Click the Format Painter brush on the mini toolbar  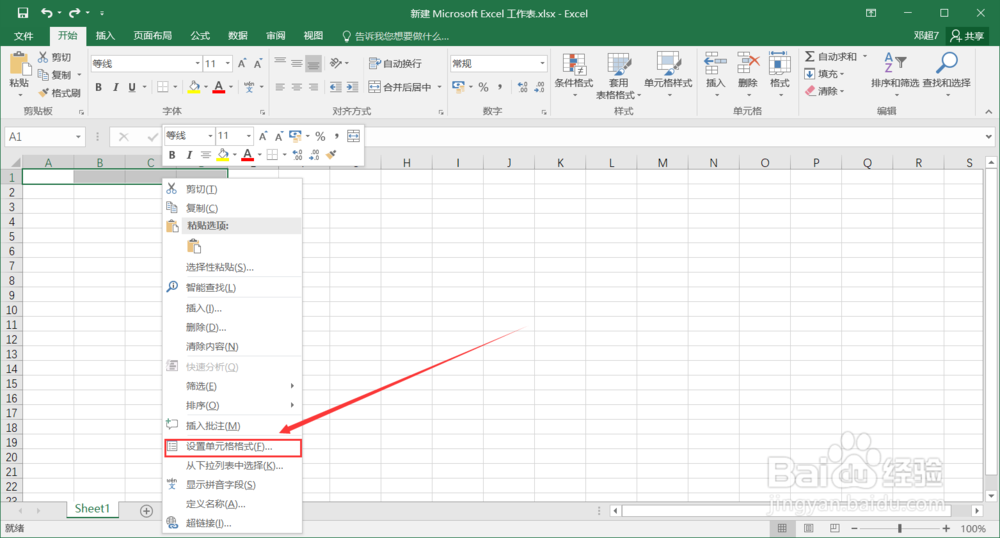(x=331, y=155)
